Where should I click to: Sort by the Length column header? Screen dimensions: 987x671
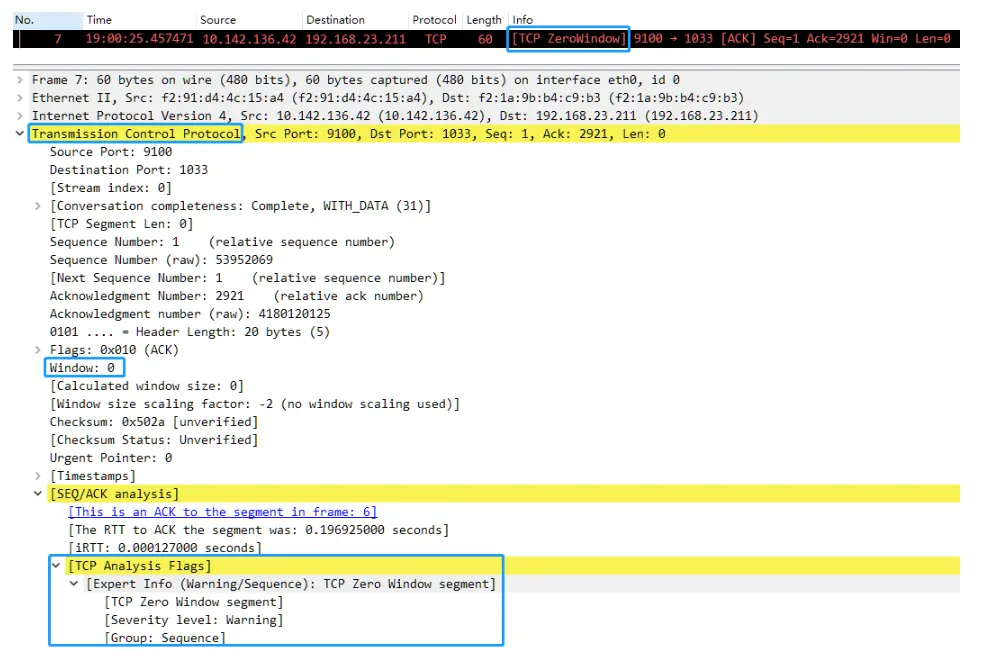(x=484, y=20)
